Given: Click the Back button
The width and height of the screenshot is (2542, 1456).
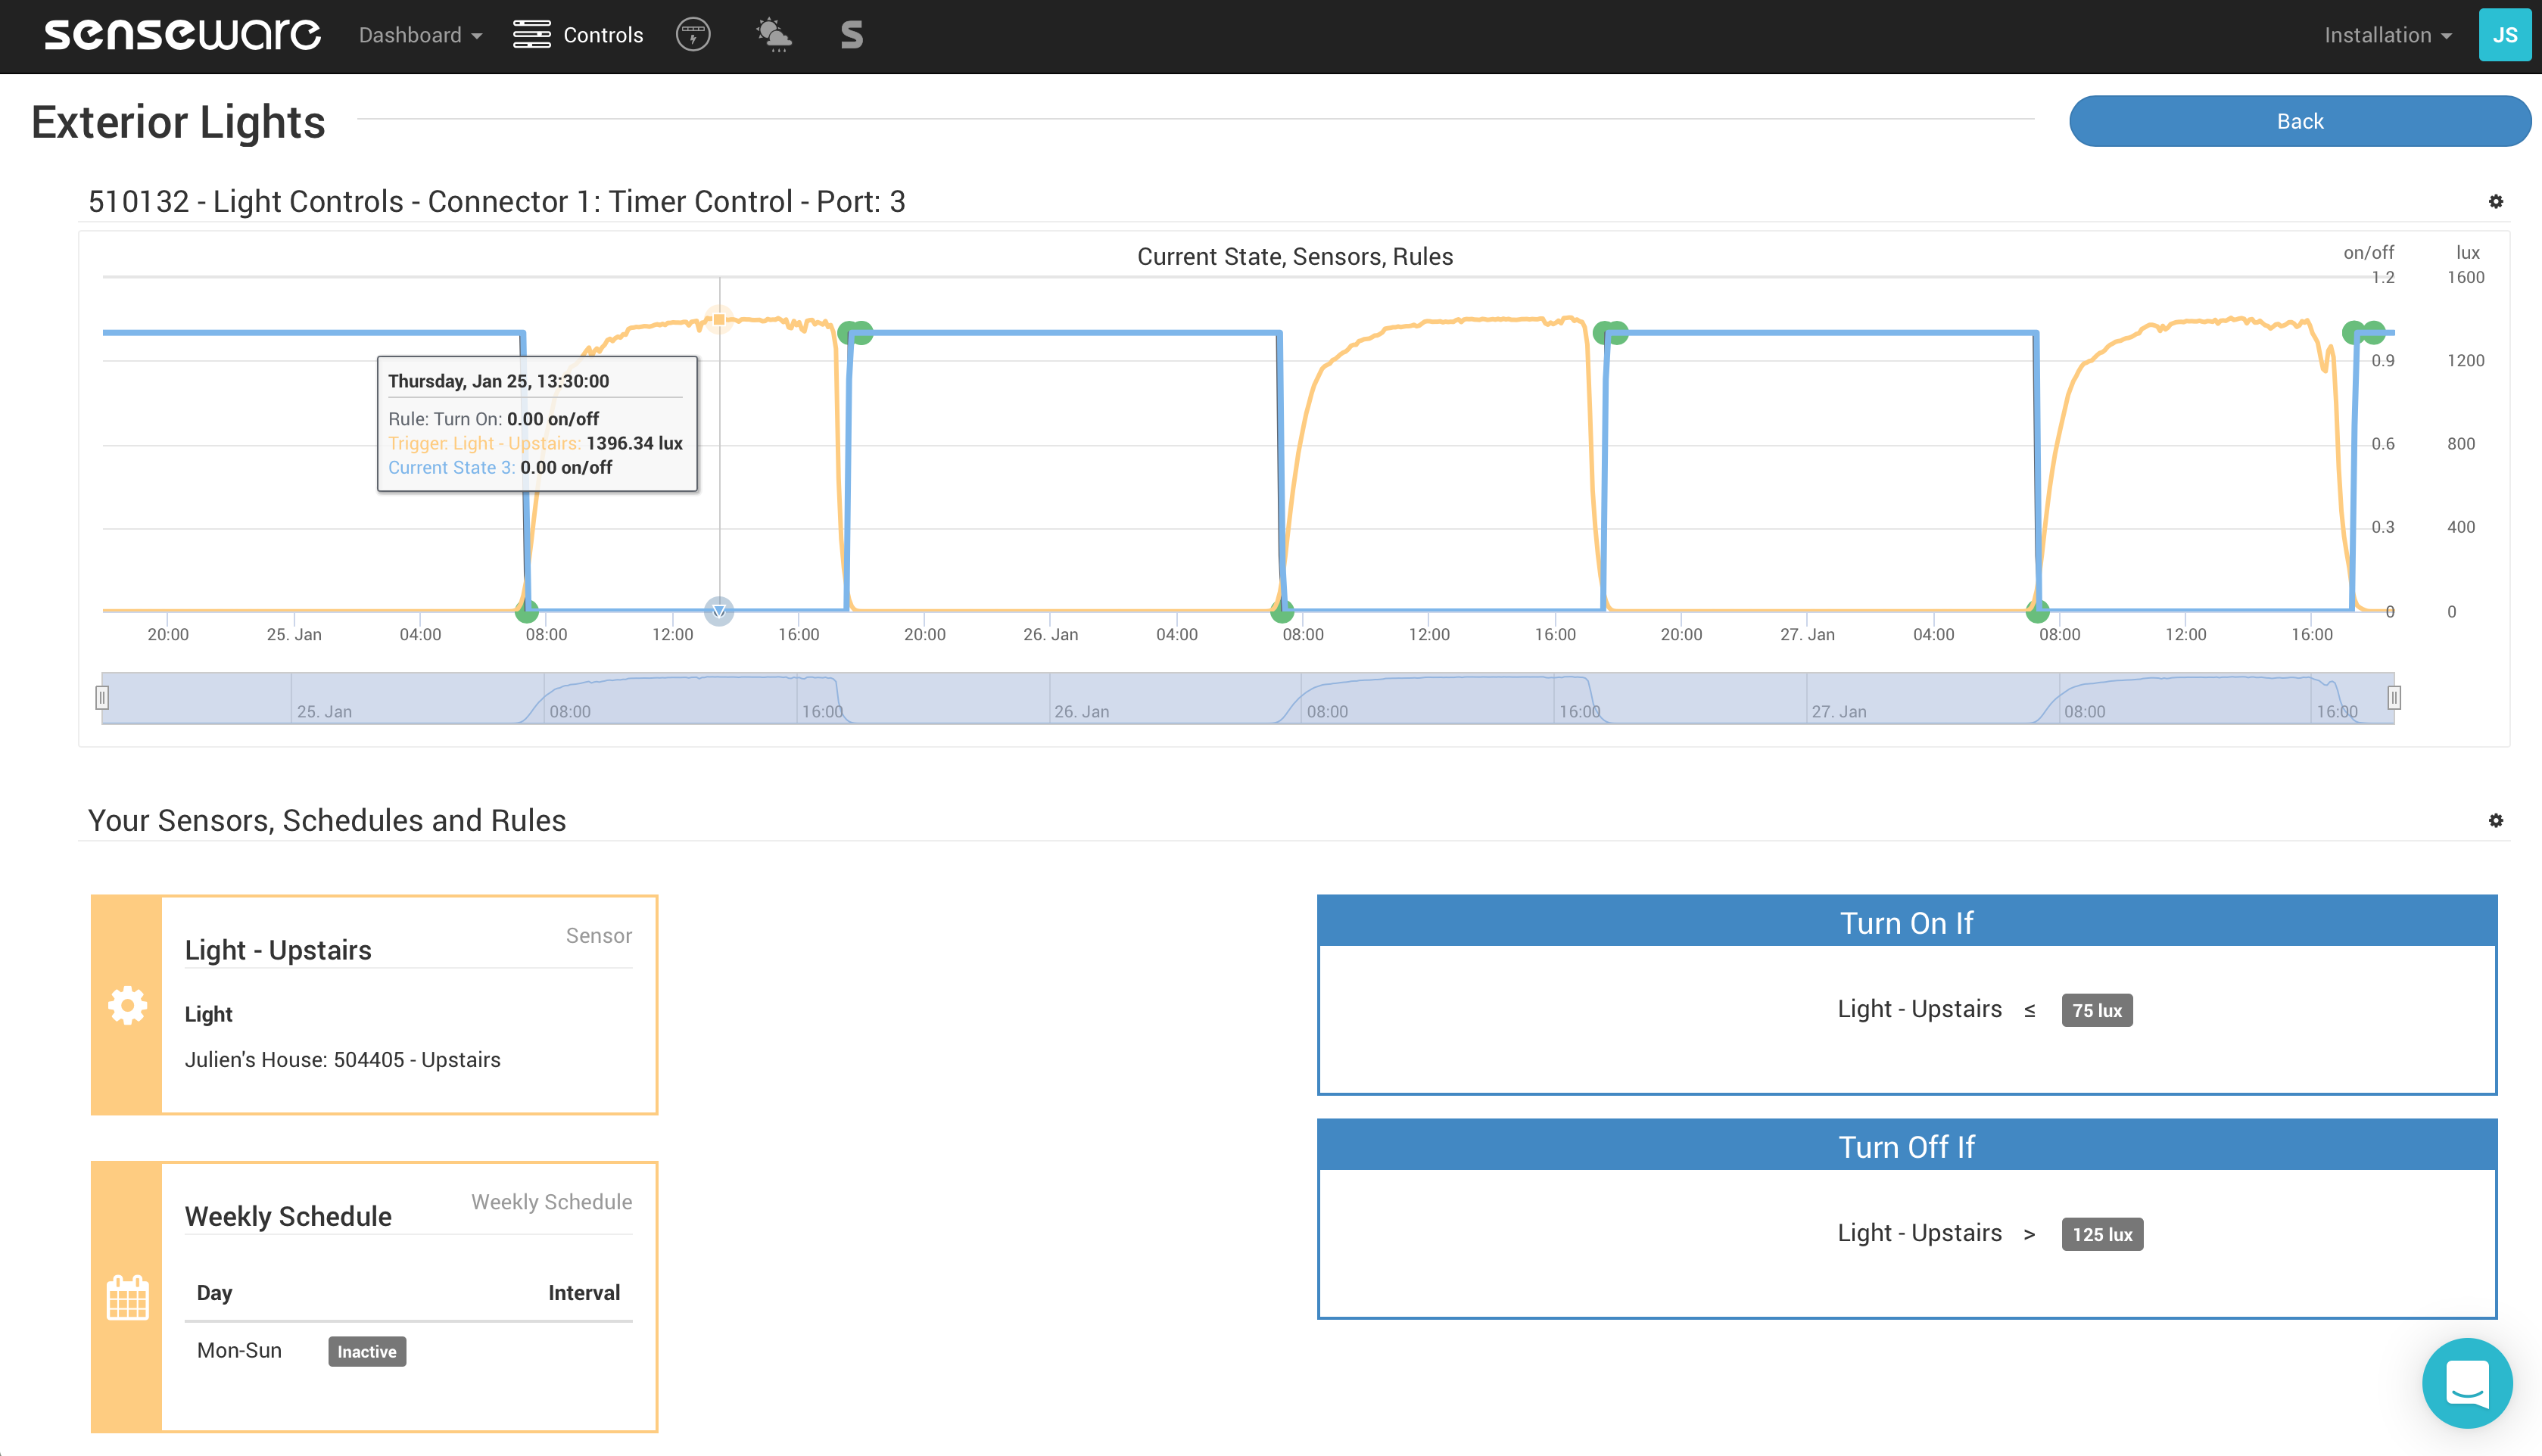Looking at the screenshot, I should point(2299,121).
